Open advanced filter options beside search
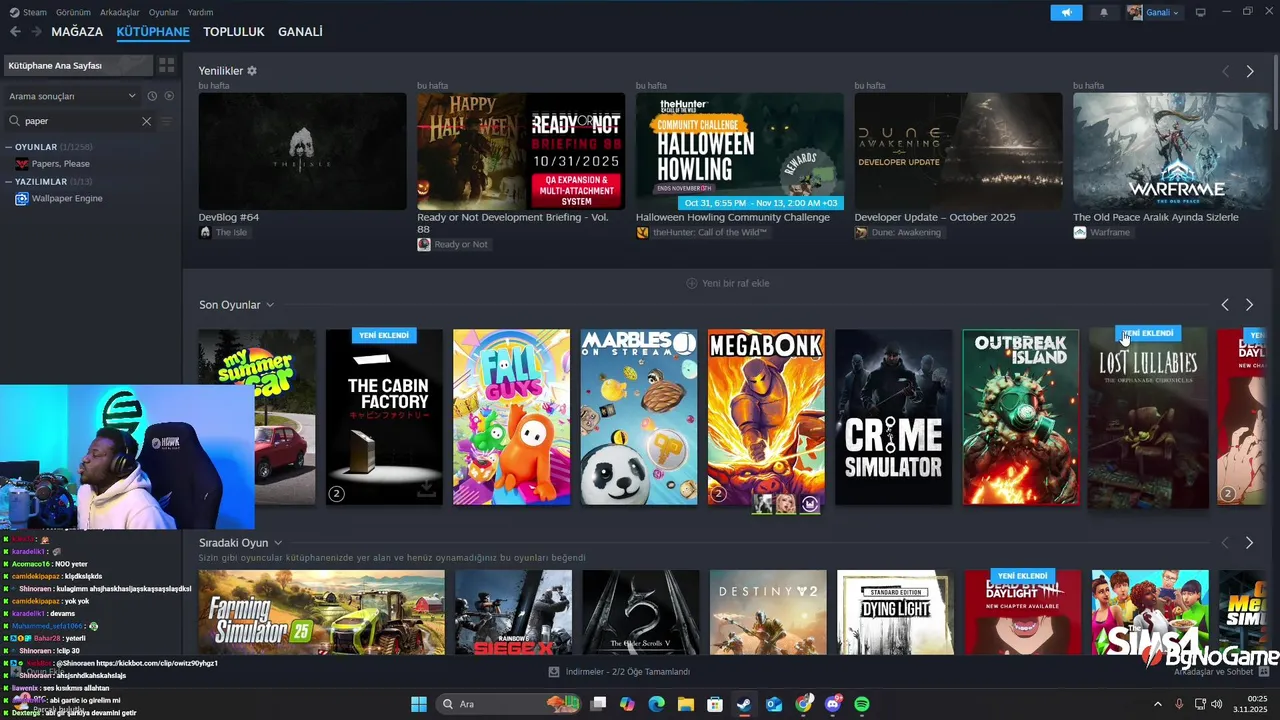The image size is (1280, 720). [x=167, y=121]
